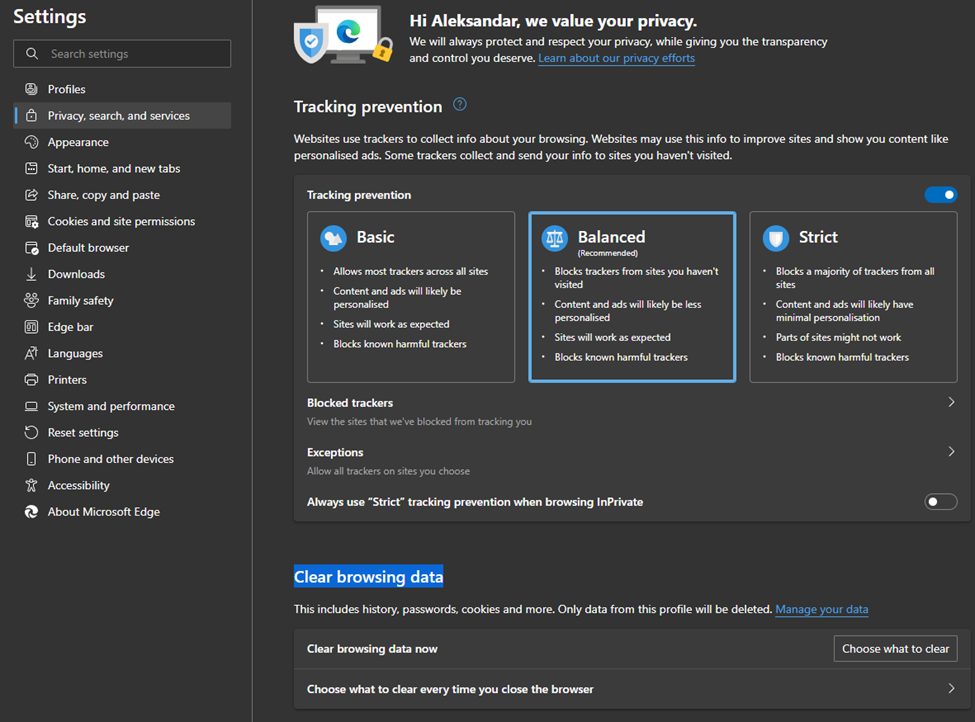Click the Strict shield icon

[x=776, y=238]
